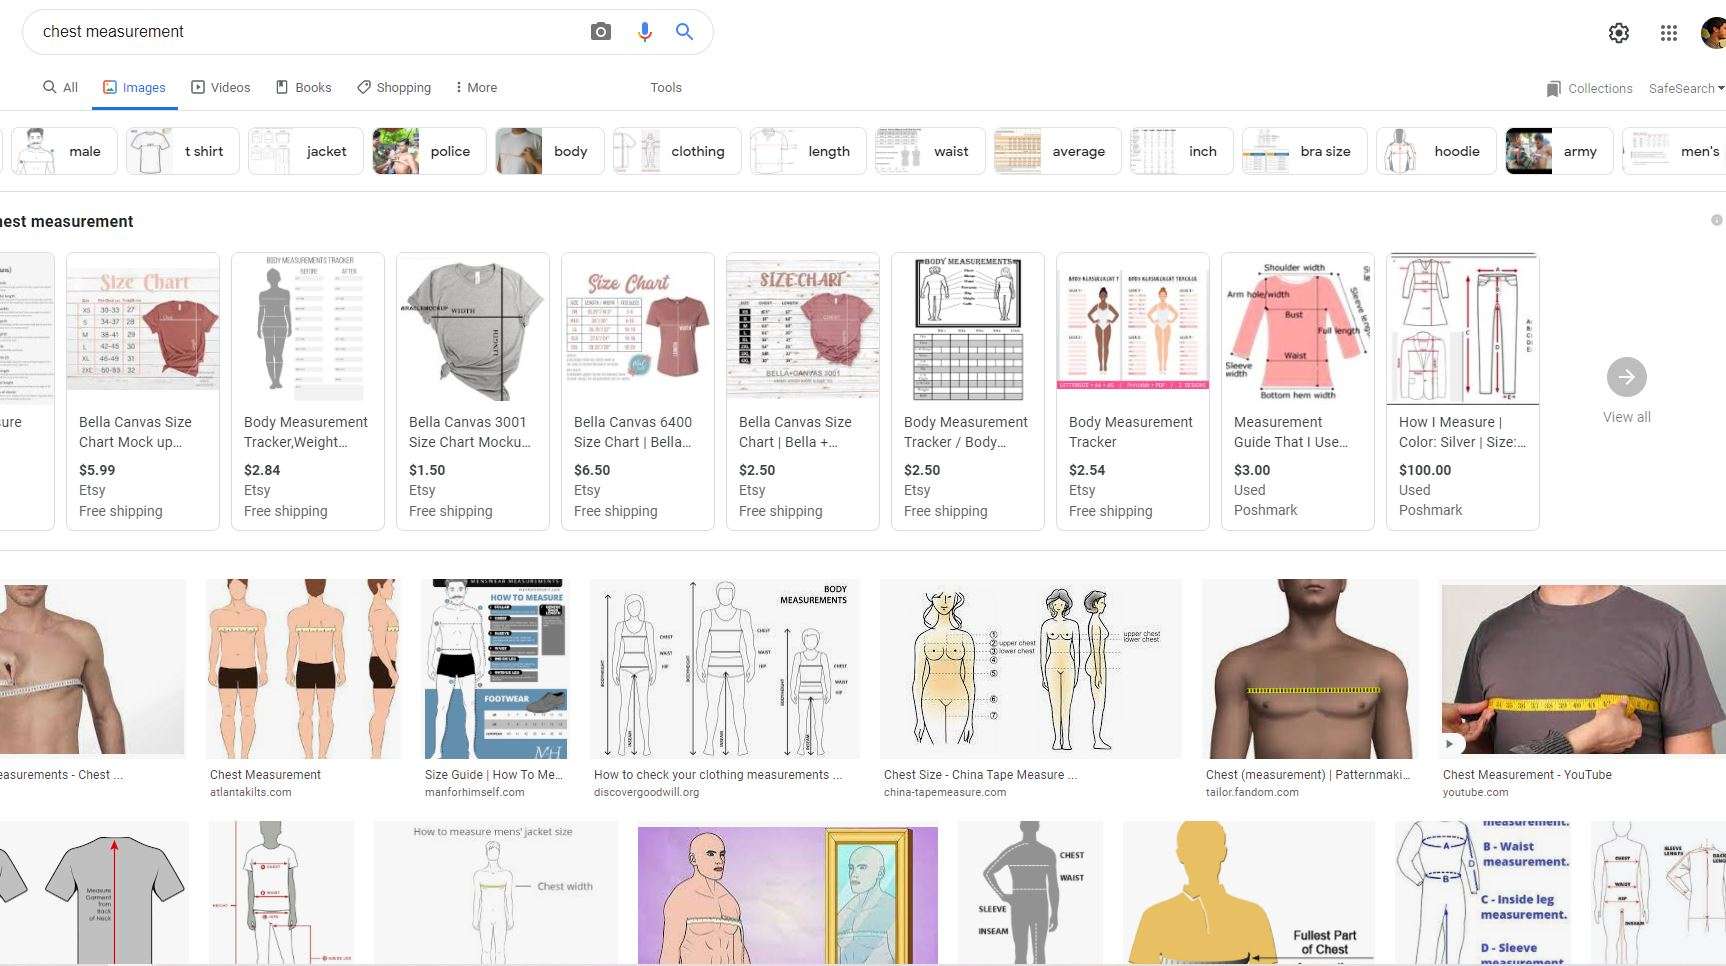Open atlantakilts.com Chest Measurement image
Viewport: 1726px width, 966px height.
[304, 669]
